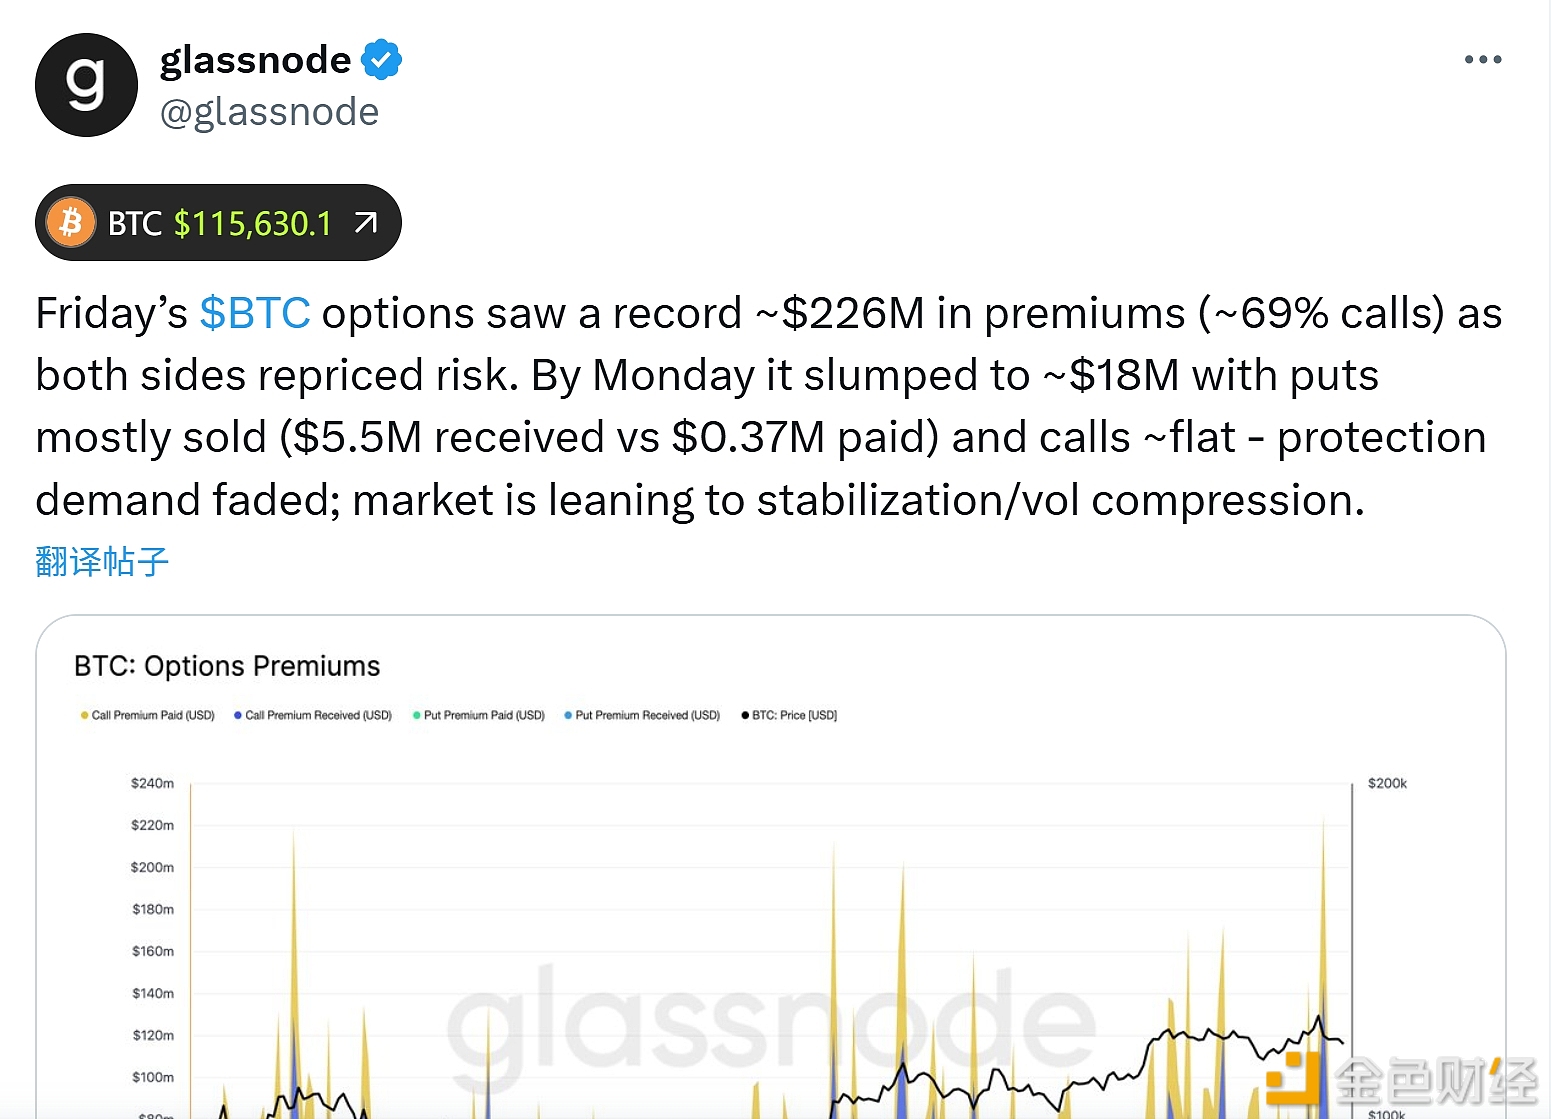Click the glassnode profile avatar
Viewport: 1551px width, 1119px height.
86,85
